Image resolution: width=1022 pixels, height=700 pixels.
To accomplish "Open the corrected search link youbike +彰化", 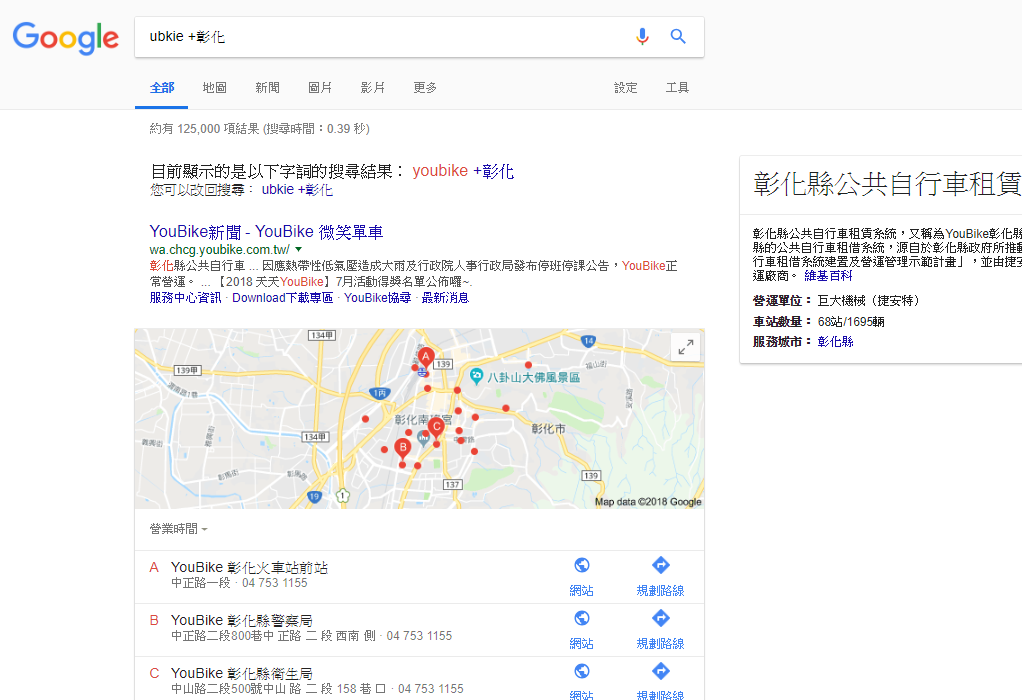I will (463, 171).
